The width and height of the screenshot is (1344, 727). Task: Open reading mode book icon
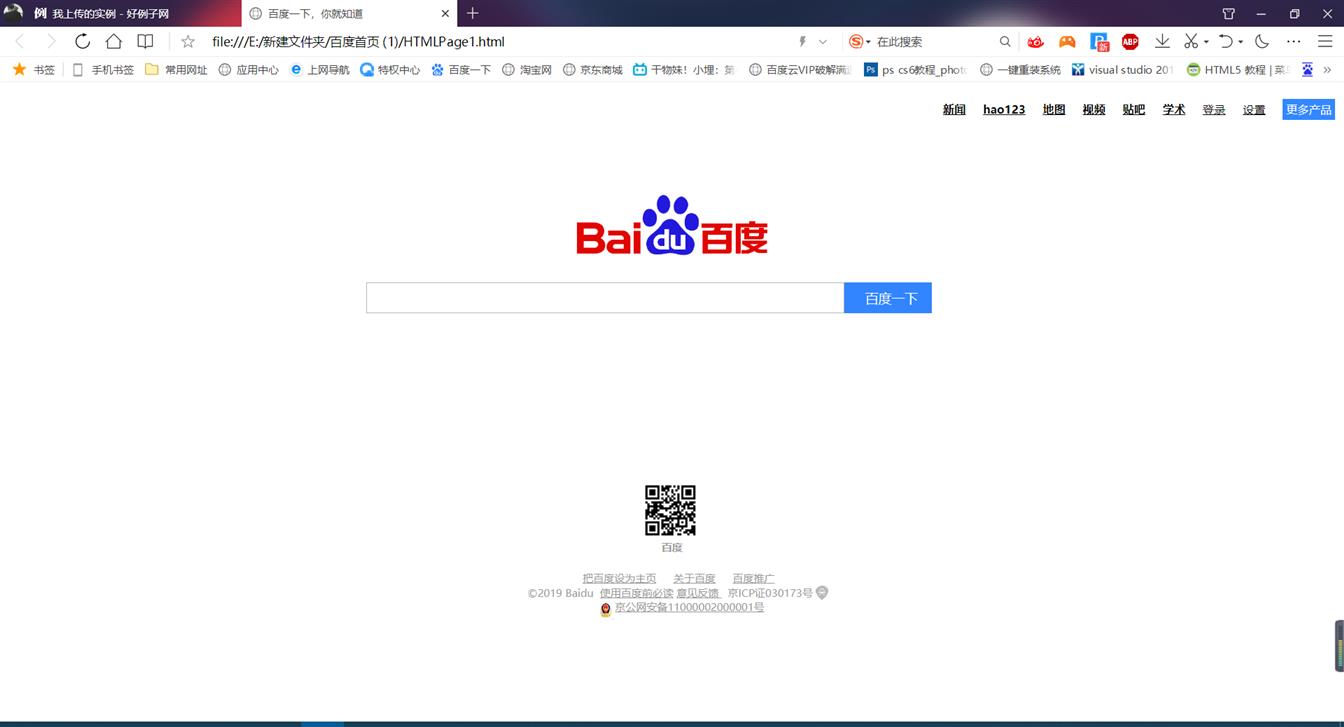tap(145, 41)
